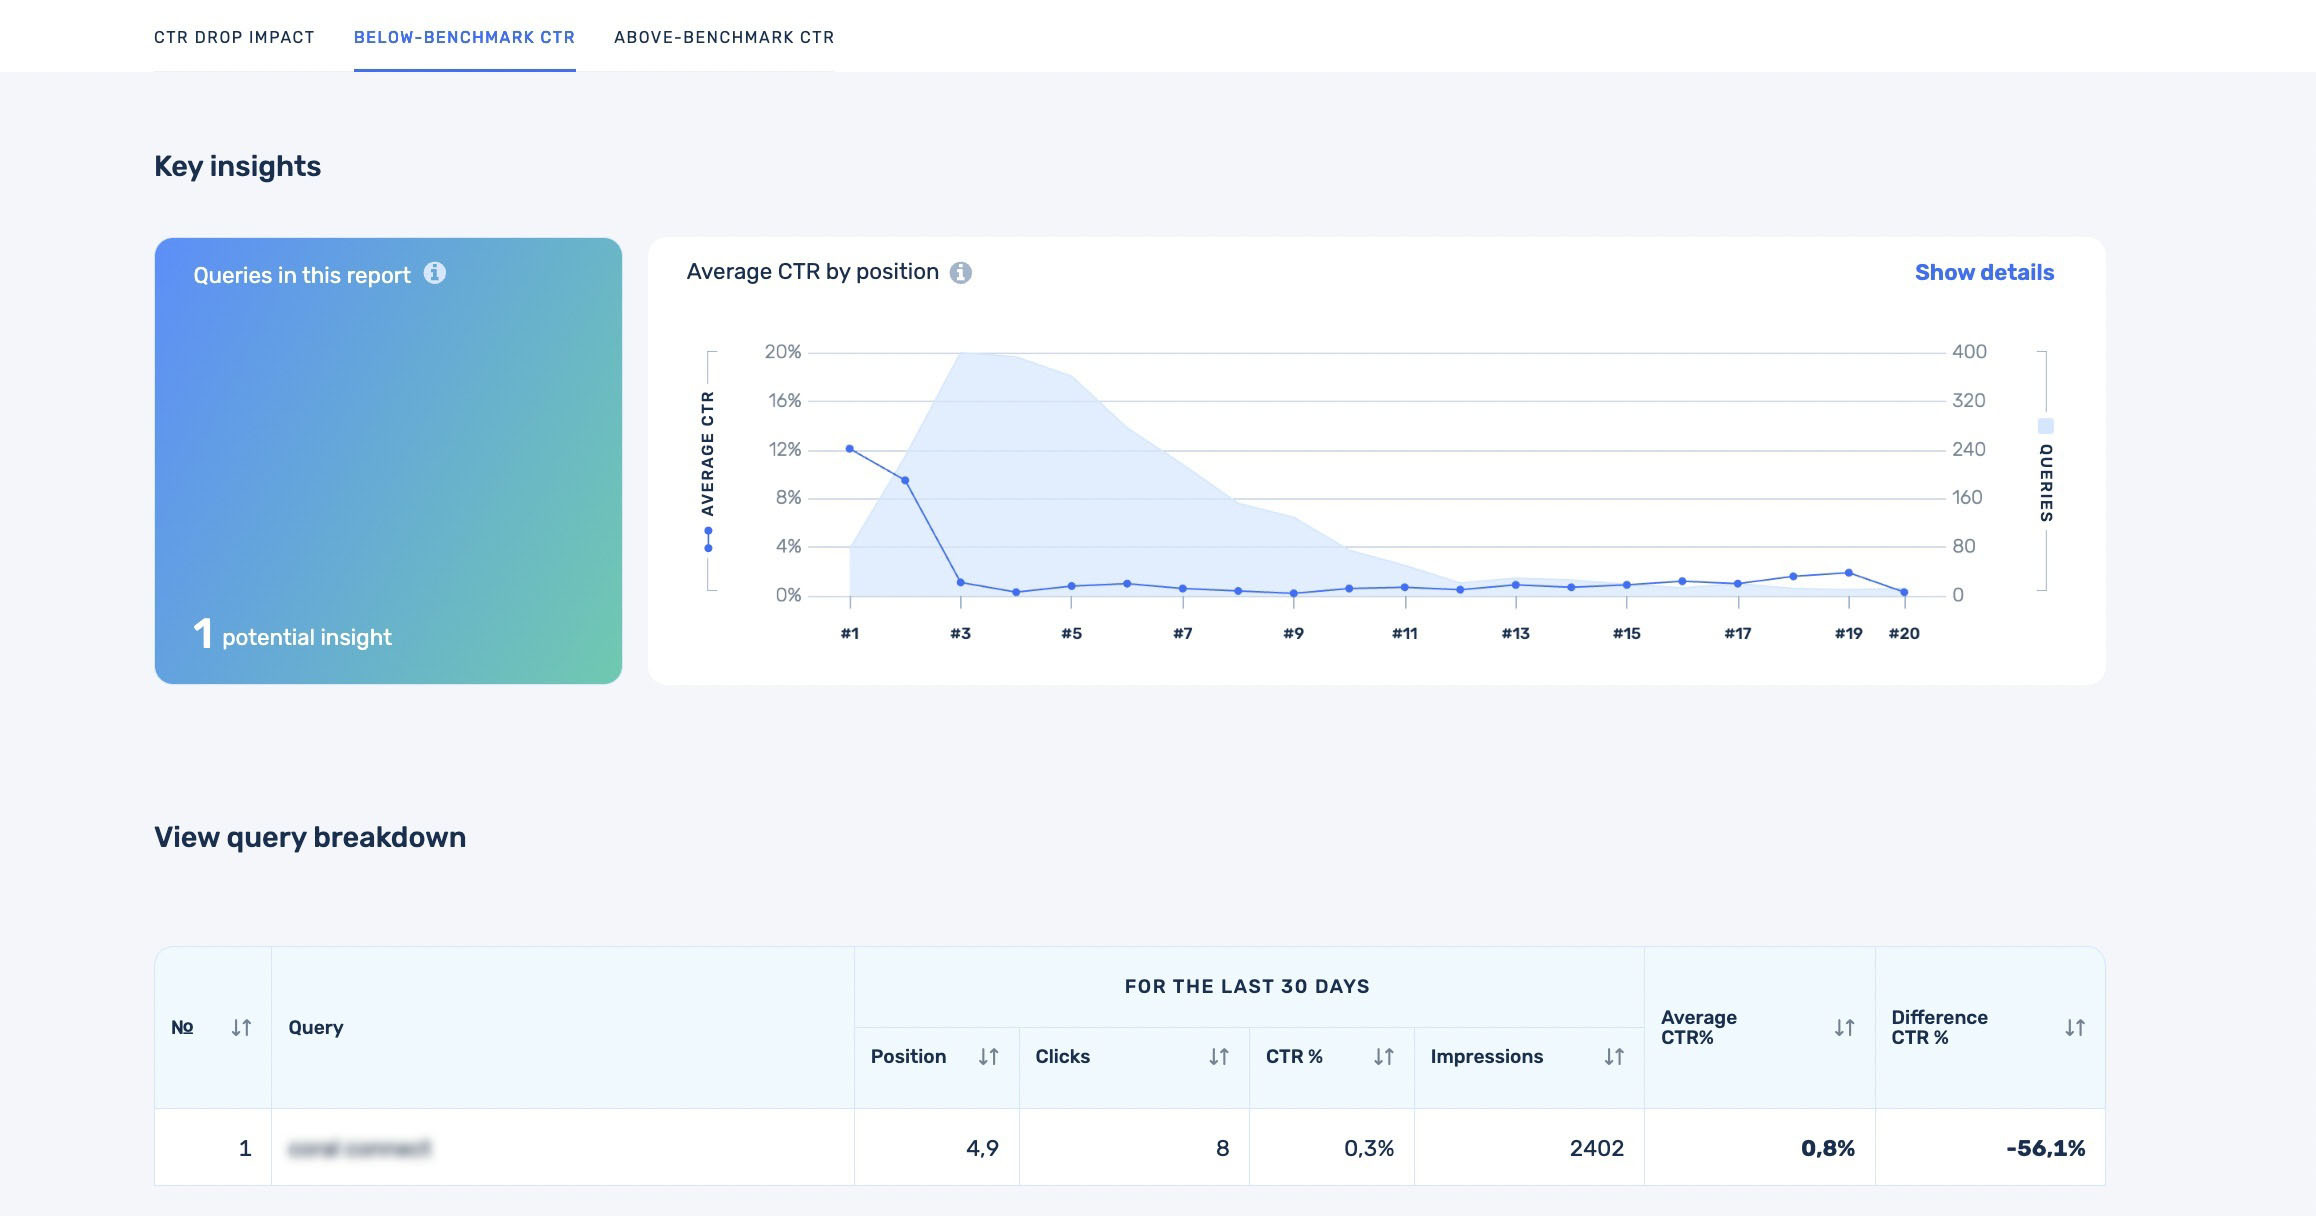Open Show details link
This screenshot has height=1216, width=2316.
(x=1984, y=272)
